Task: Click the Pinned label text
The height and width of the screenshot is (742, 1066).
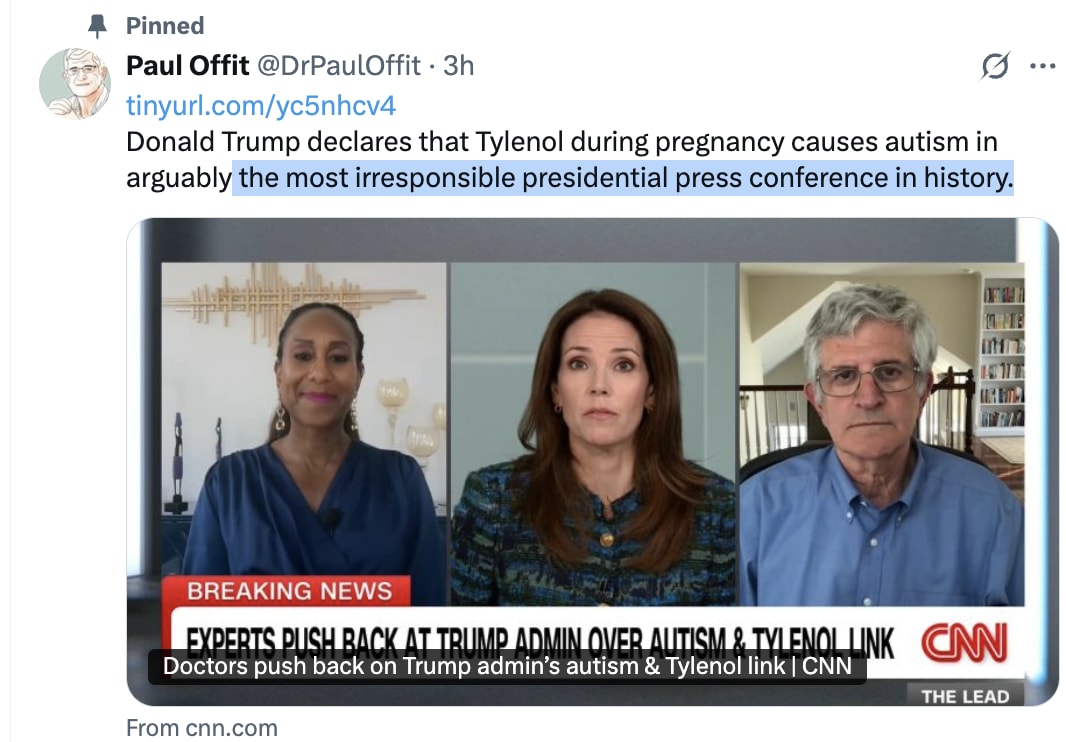Action: (x=165, y=26)
